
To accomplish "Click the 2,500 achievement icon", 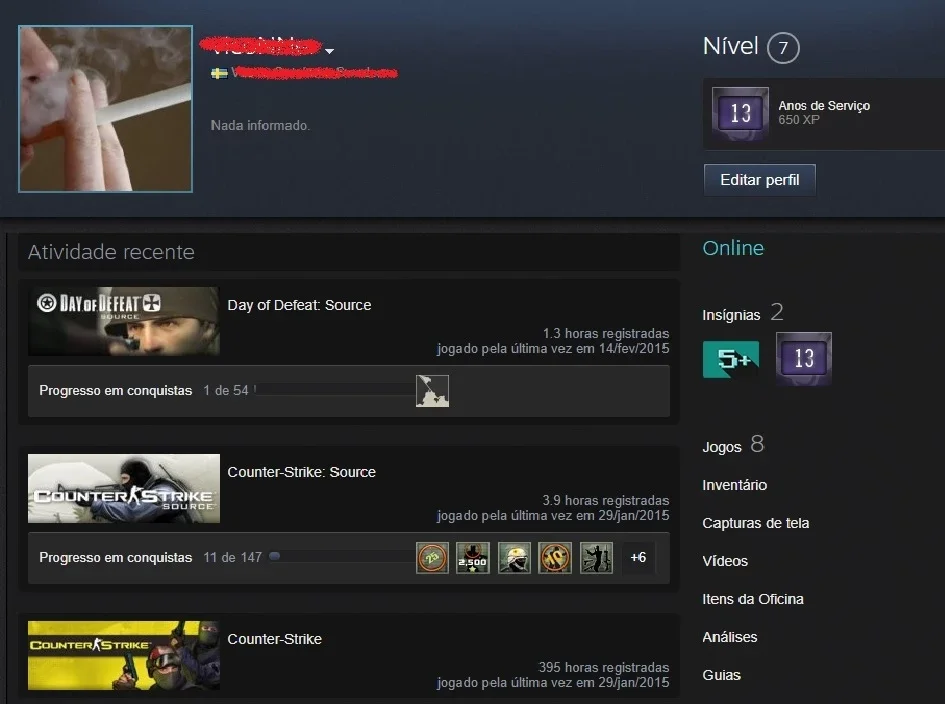I will pyautogui.click(x=472, y=558).
